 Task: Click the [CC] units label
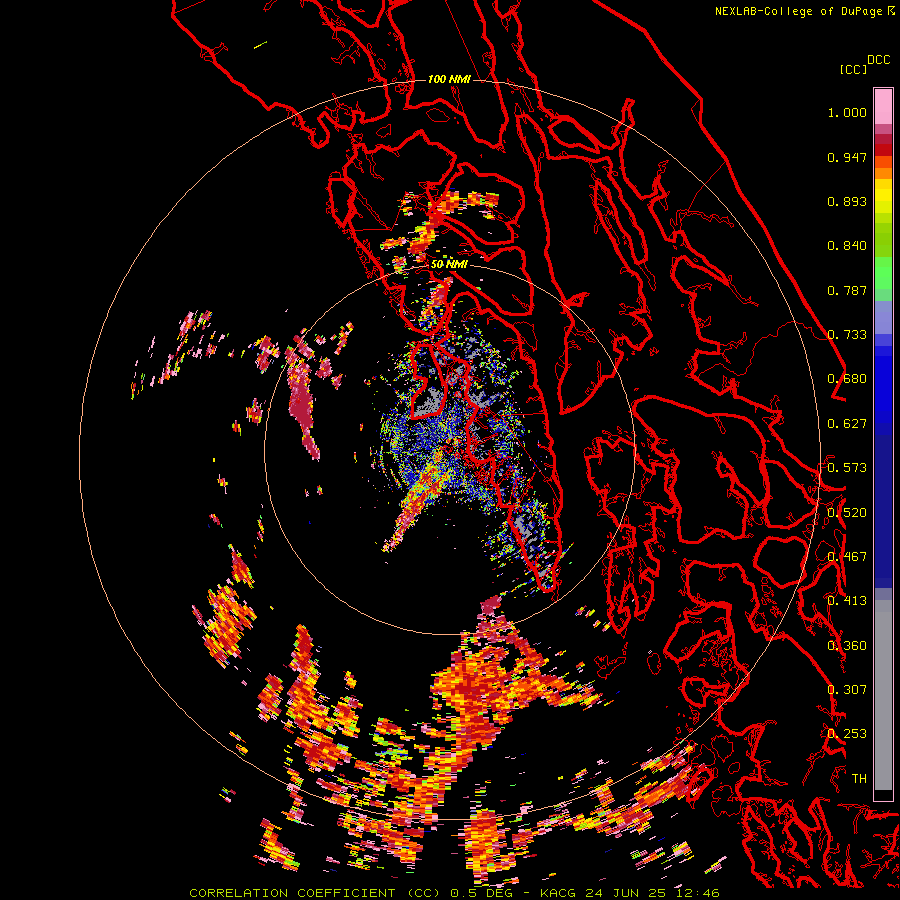(x=853, y=69)
